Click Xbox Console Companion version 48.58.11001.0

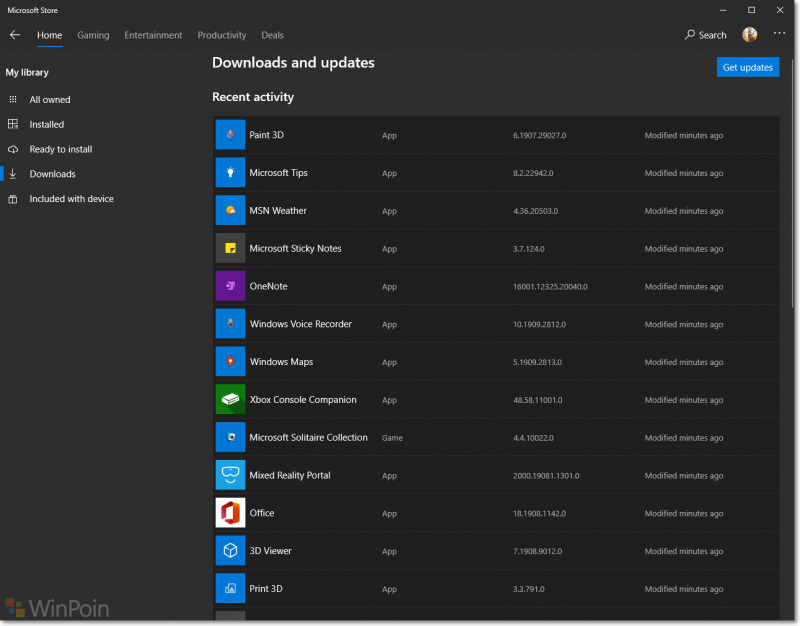click(x=537, y=400)
